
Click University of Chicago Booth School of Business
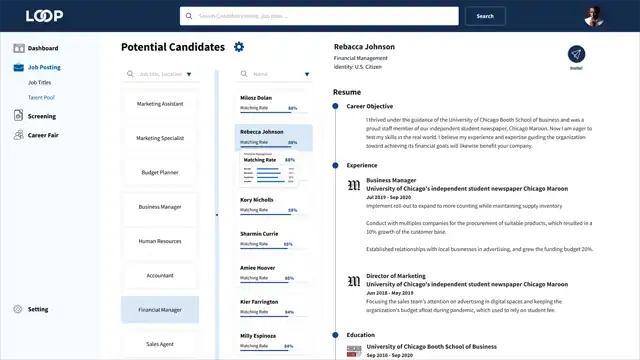tap(431, 347)
